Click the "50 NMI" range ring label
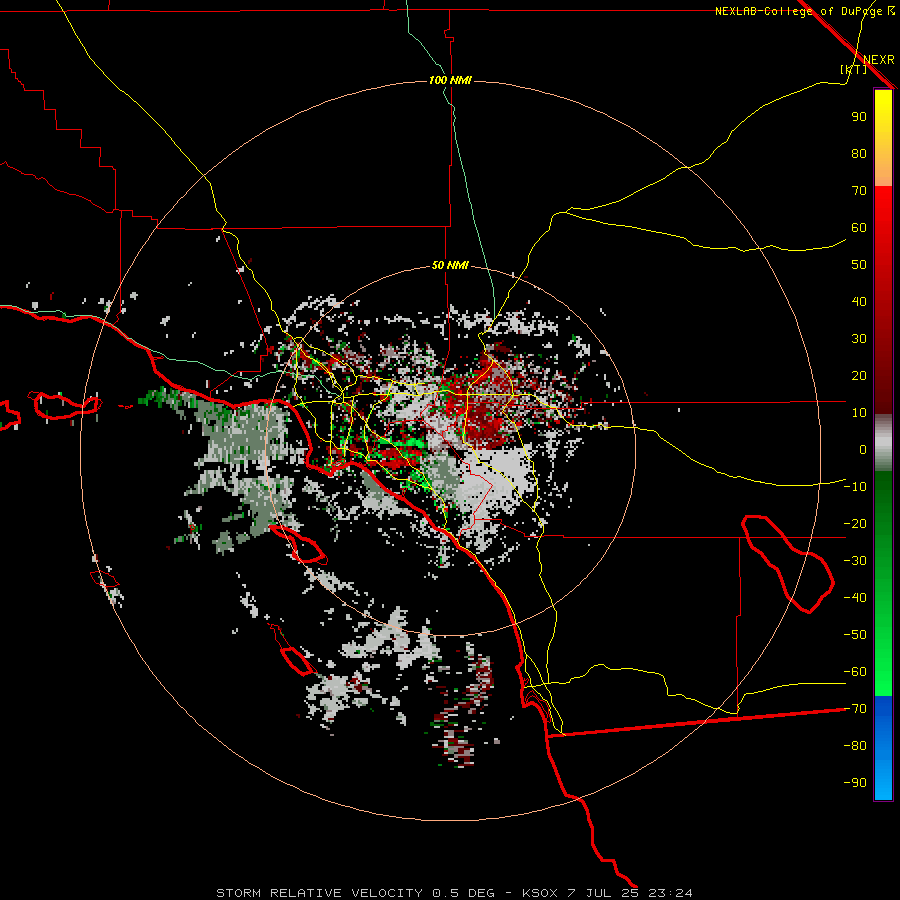The image size is (900, 900). [450, 265]
